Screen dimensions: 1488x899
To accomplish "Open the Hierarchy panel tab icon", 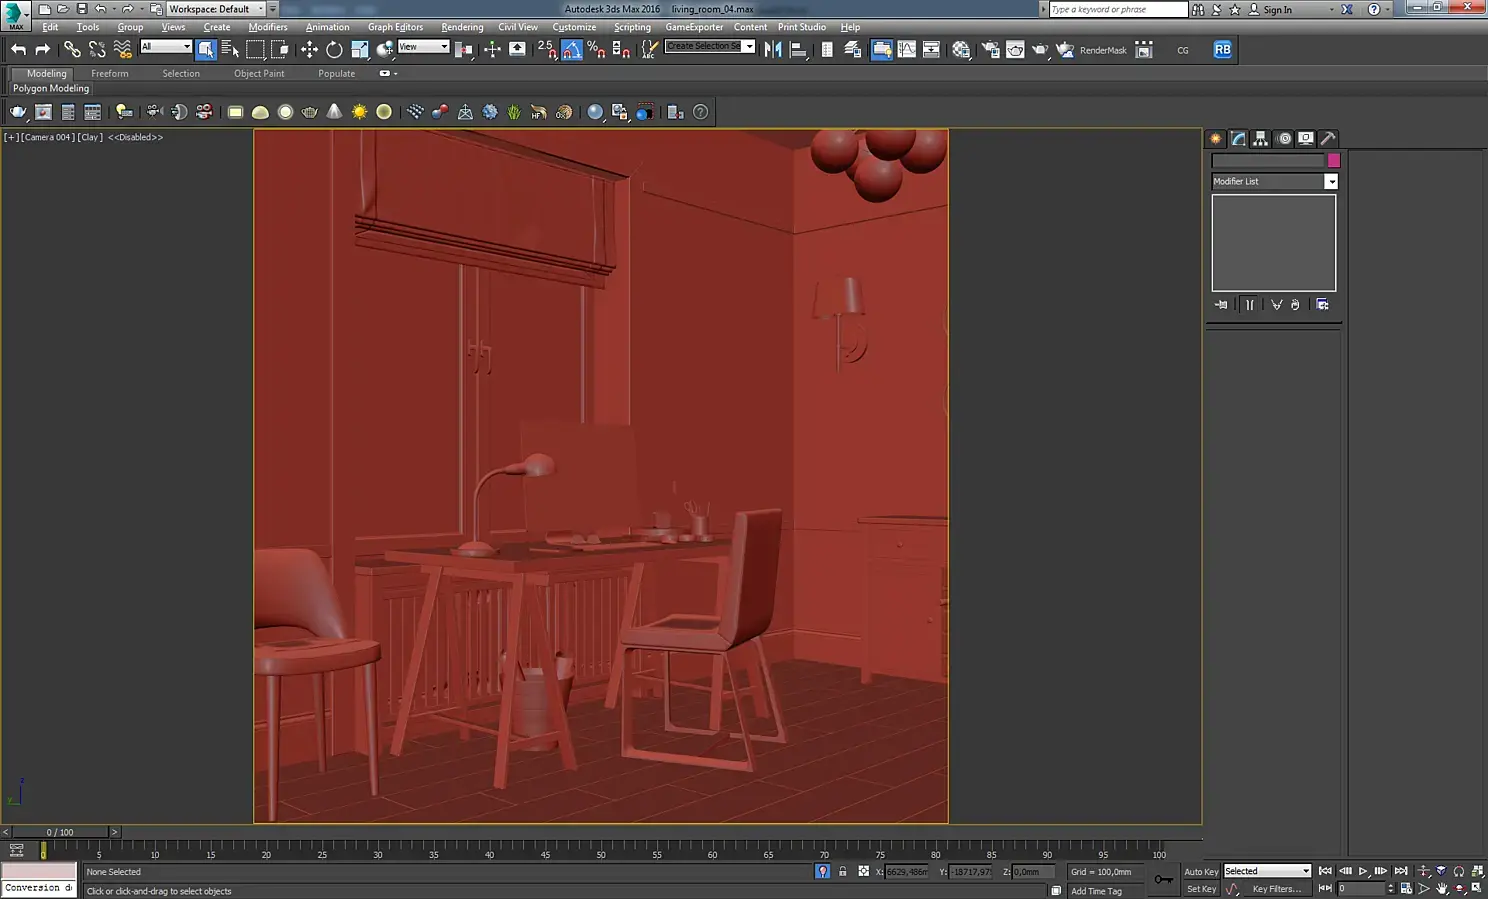I will (1260, 139).
